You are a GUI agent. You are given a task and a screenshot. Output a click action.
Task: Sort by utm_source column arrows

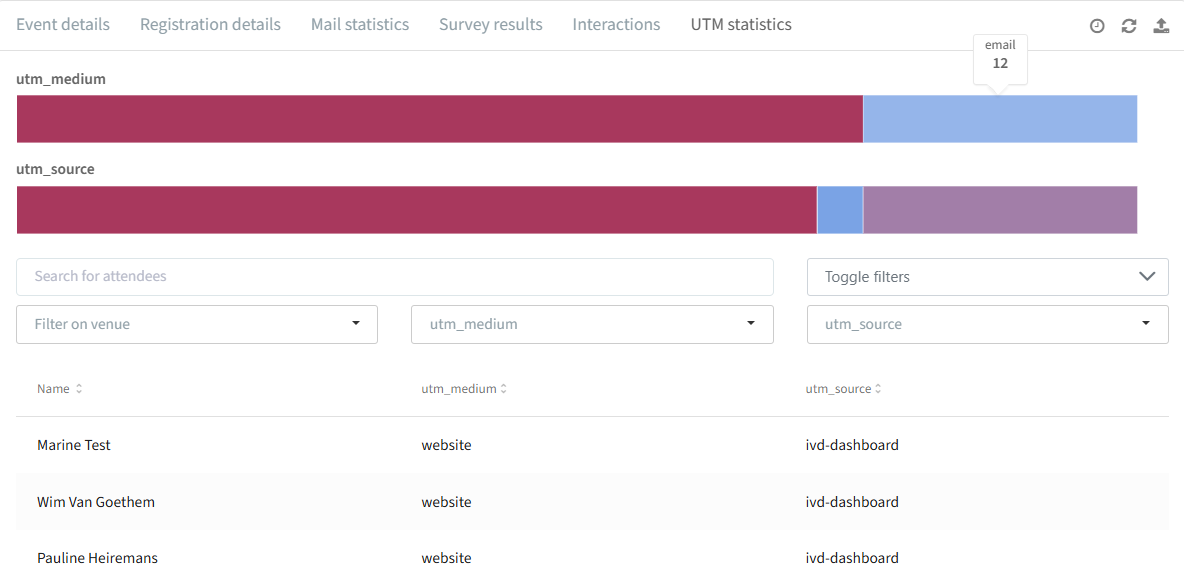point(878,389)
